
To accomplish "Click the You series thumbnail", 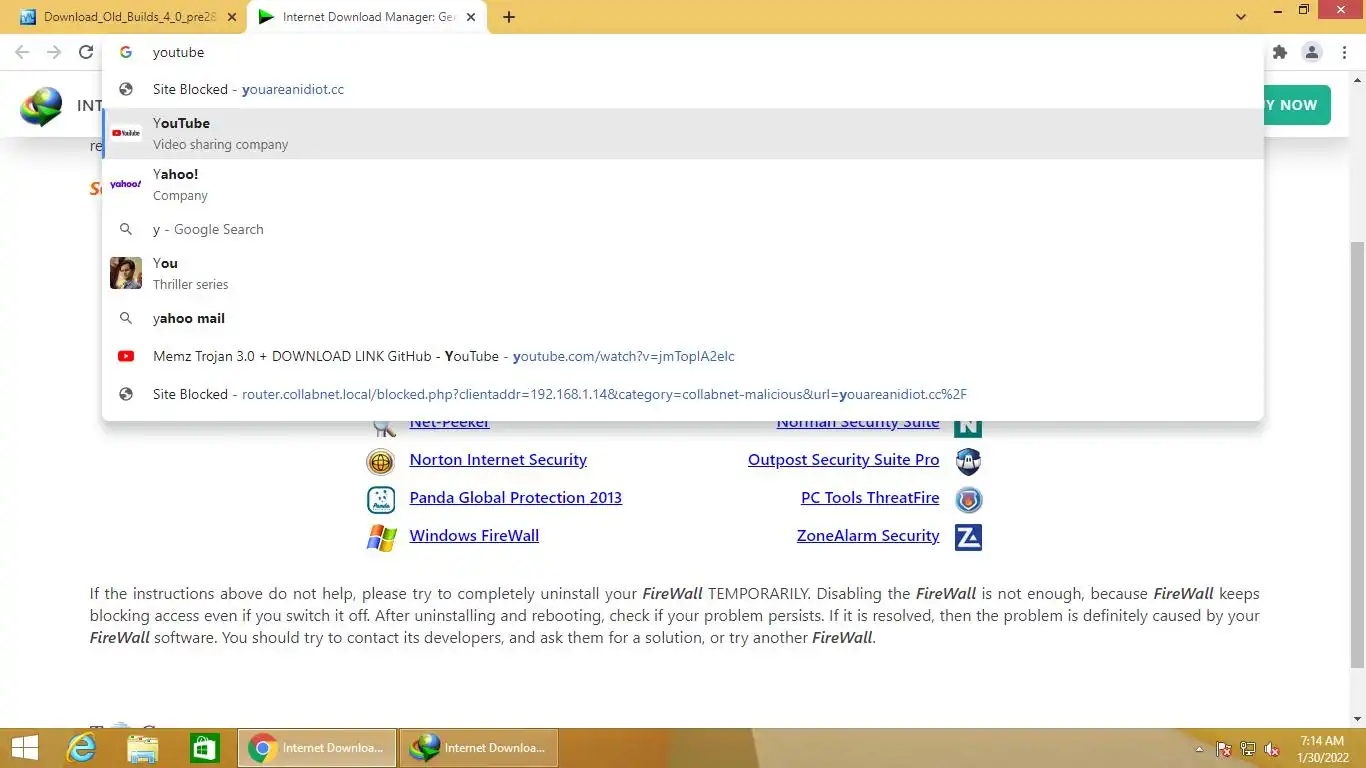I will tap(126, 273).
